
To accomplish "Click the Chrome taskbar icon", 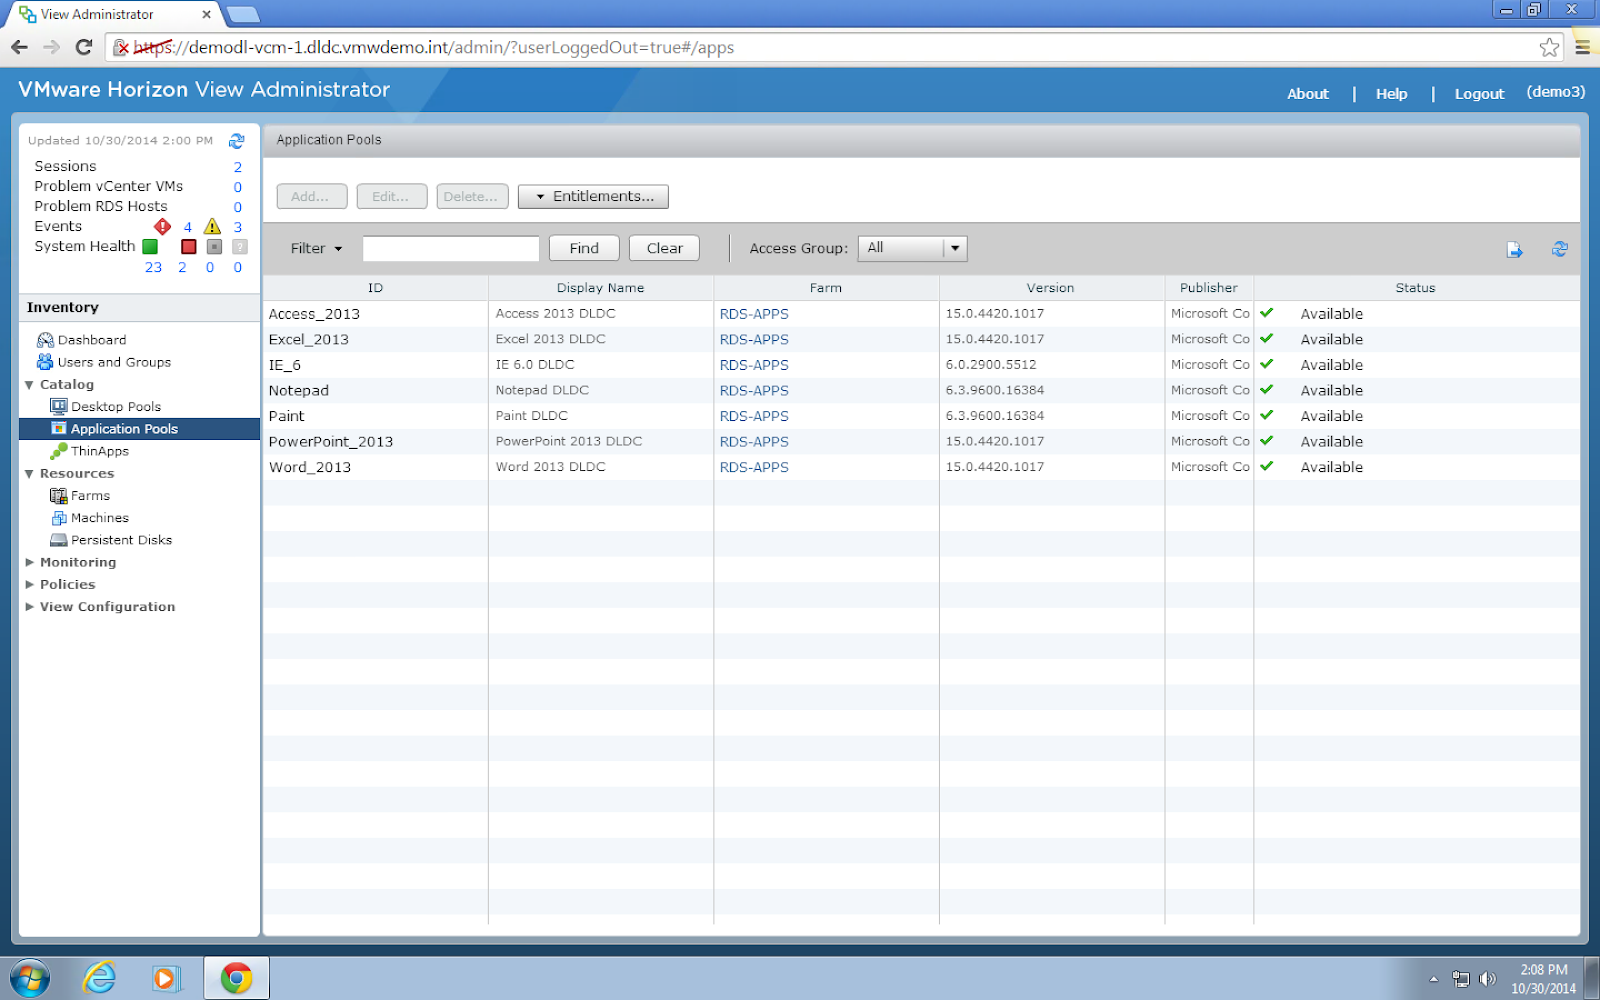I will coord(237,978).
